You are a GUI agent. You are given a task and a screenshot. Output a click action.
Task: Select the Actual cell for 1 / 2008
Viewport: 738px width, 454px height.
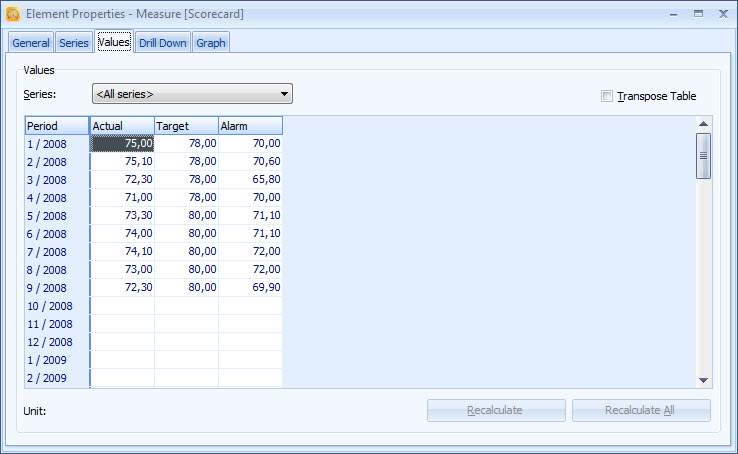coord(122,144)
